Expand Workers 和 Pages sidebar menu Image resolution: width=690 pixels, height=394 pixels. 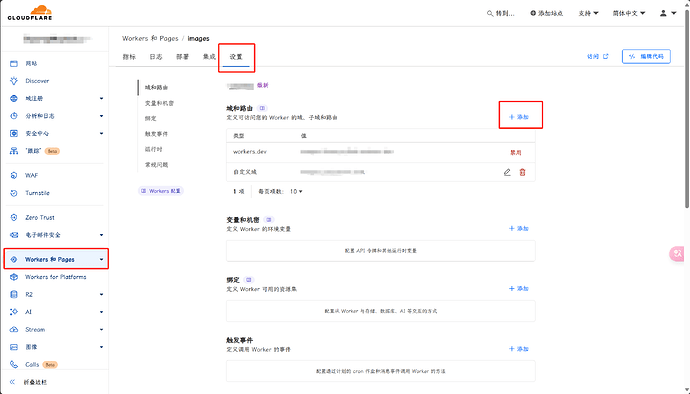pyautogui.click(x=101, y=260)
